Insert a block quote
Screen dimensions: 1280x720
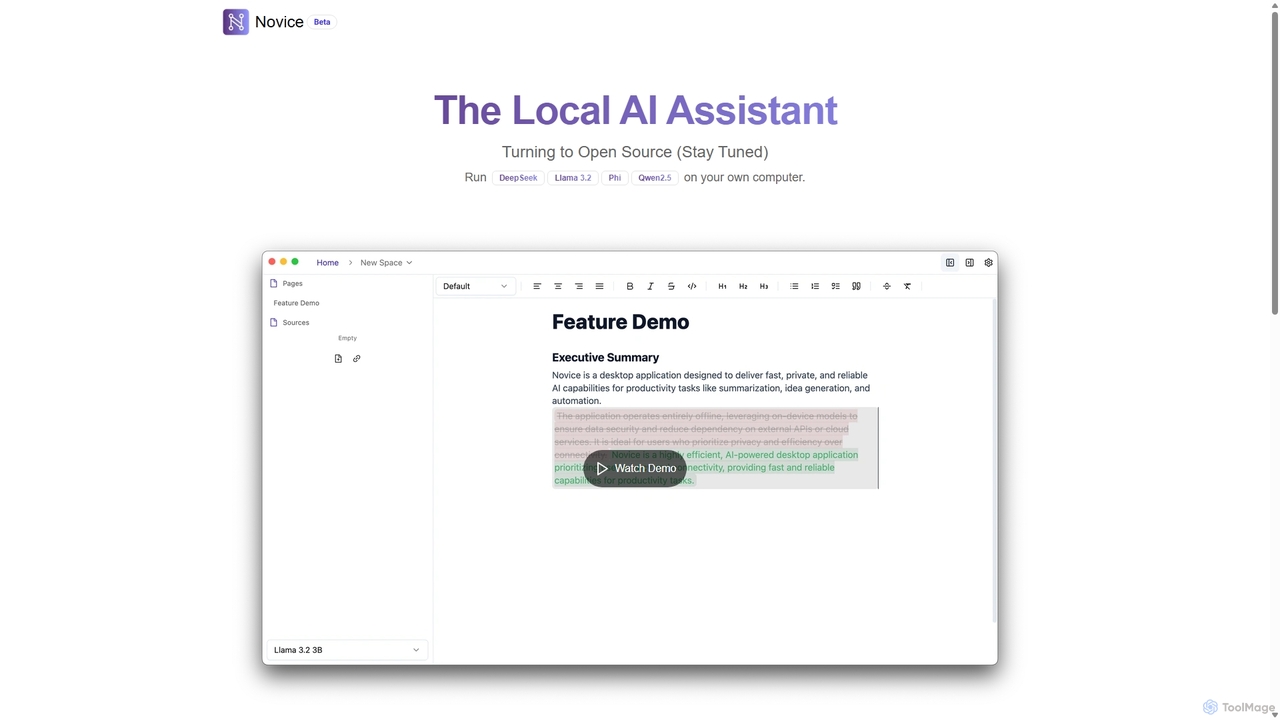pos(856,286)
